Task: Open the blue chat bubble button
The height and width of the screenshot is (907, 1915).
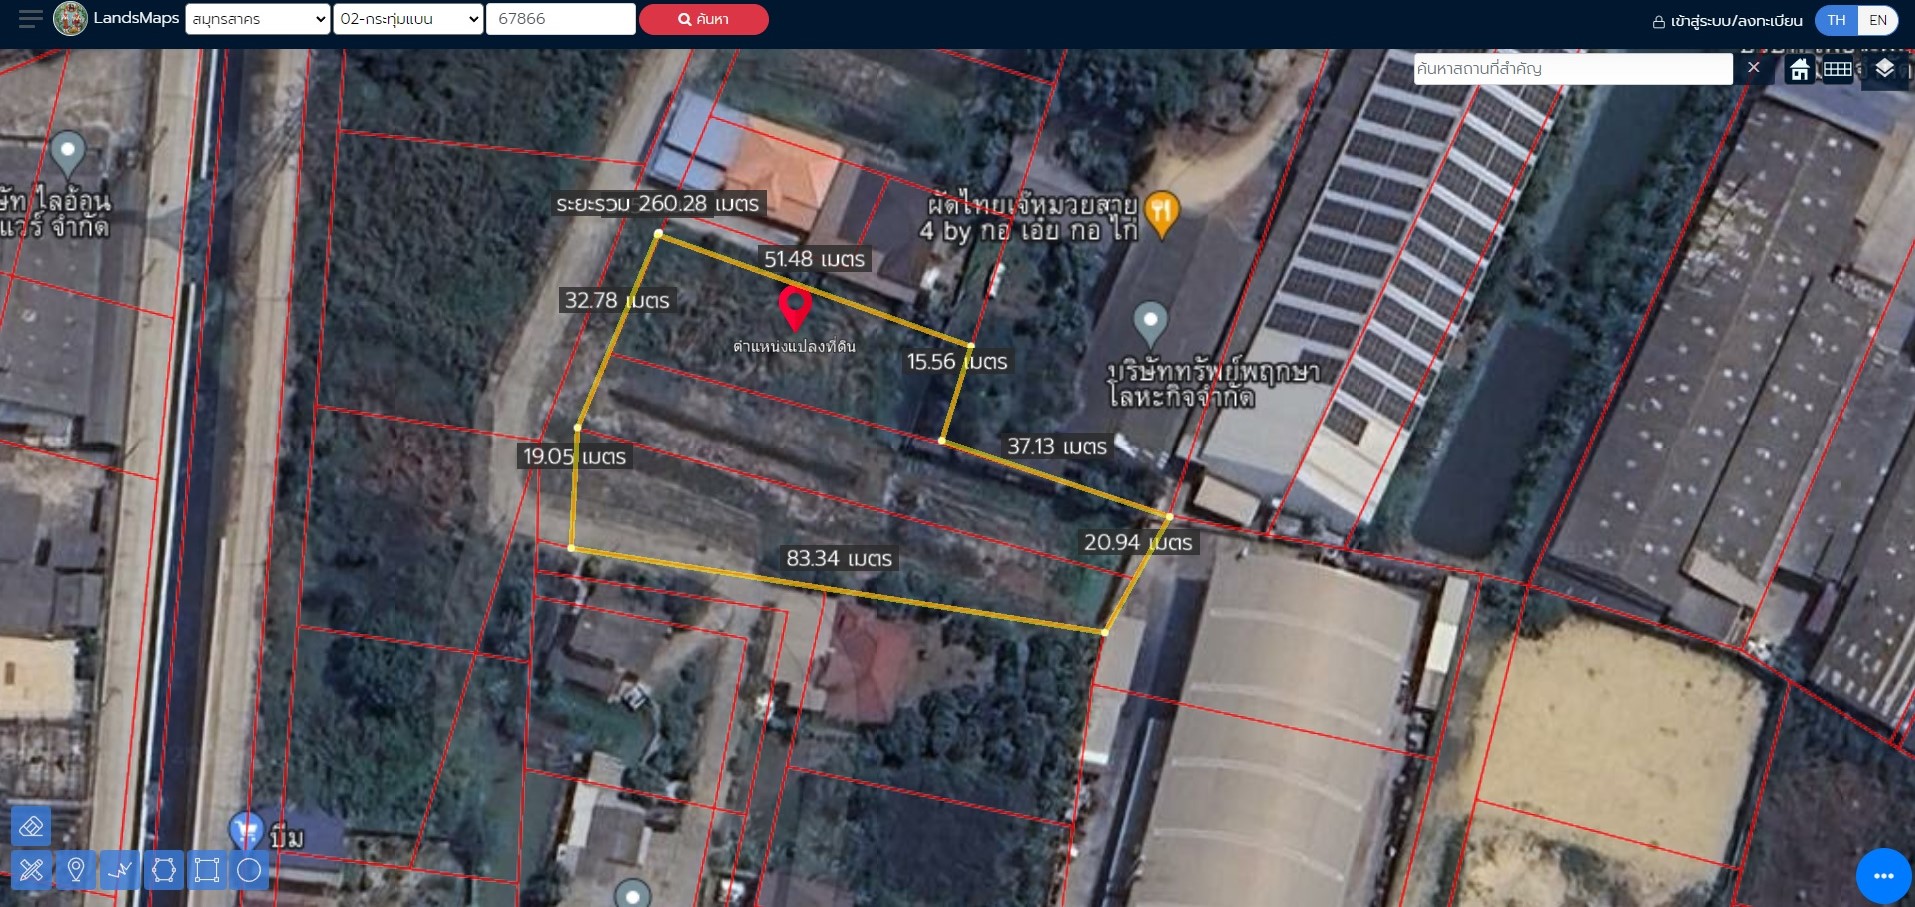Action: tap(1883, 875)
